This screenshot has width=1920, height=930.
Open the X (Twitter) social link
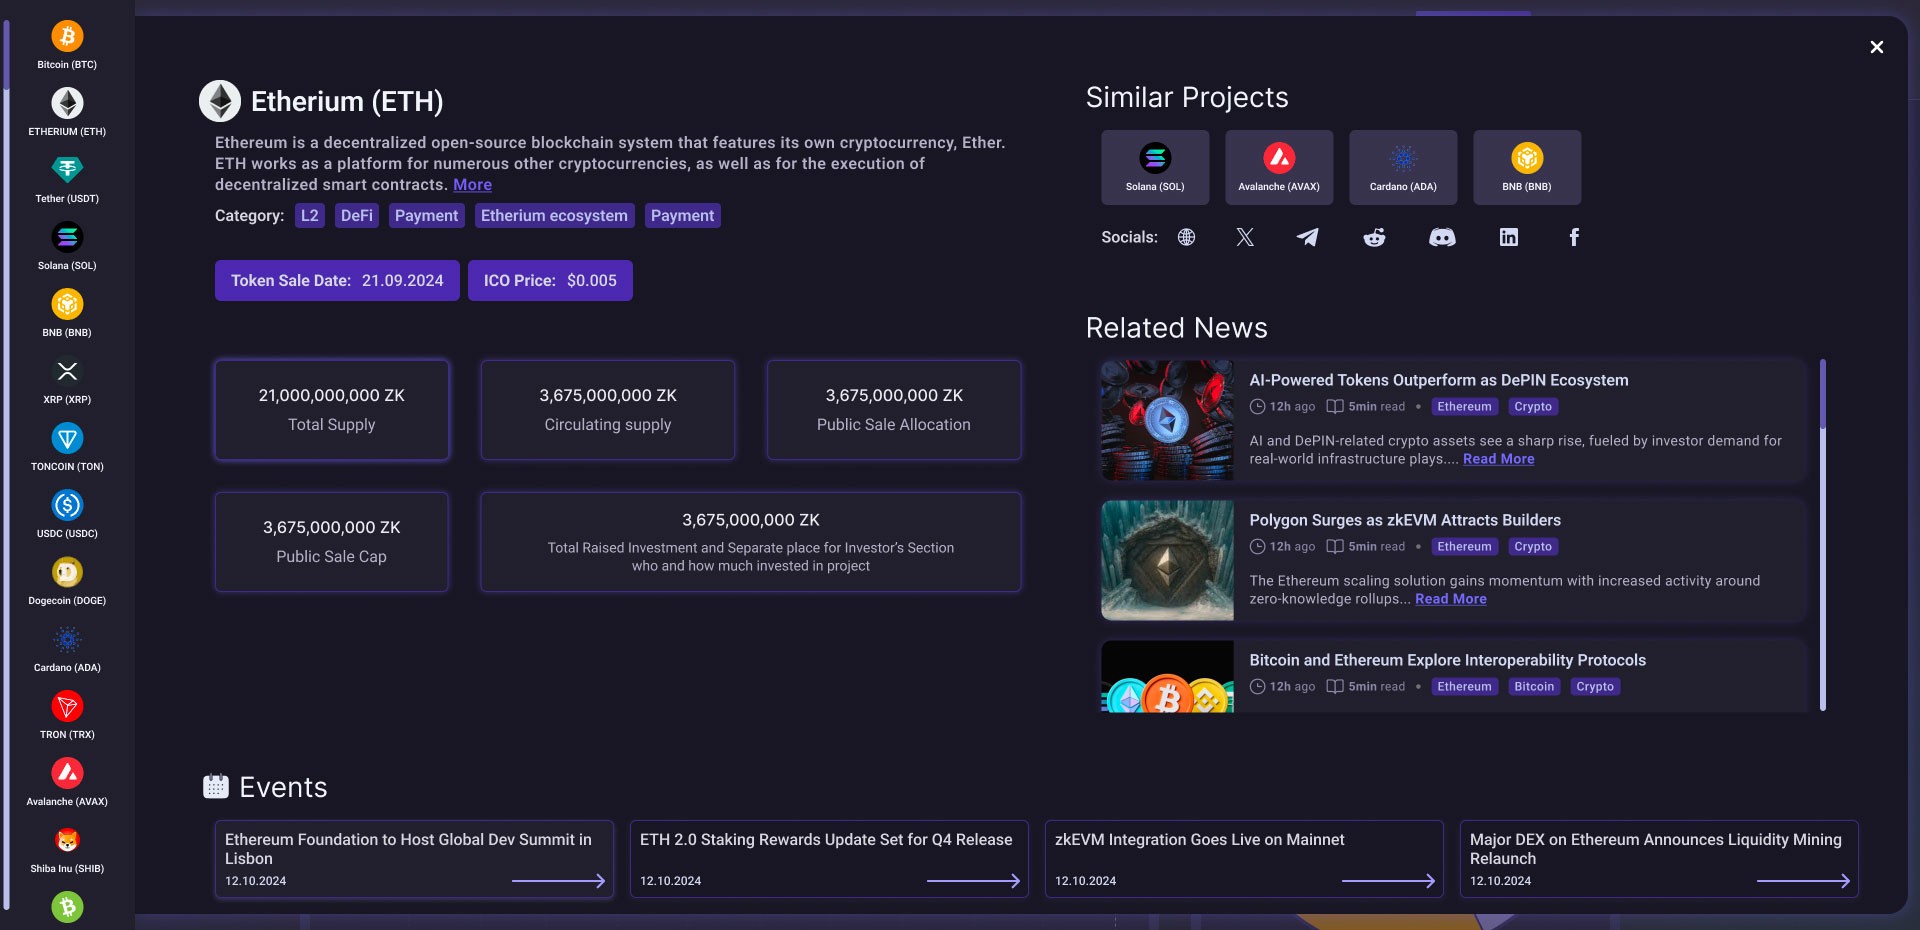coord(1245,237)
